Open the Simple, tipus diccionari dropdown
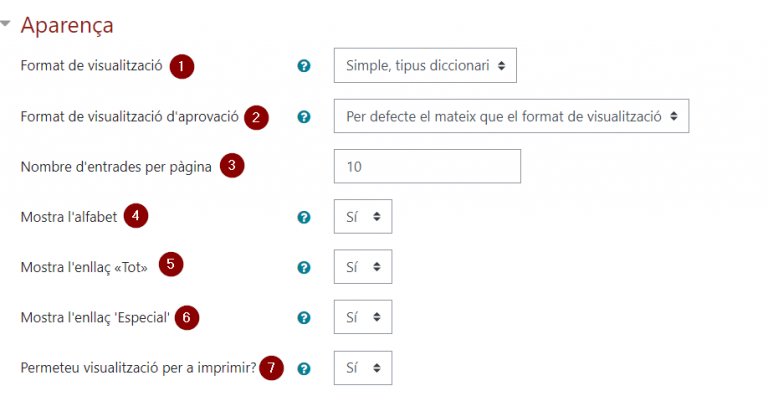This screenshot has width=768, height=396. coord(425,65)
